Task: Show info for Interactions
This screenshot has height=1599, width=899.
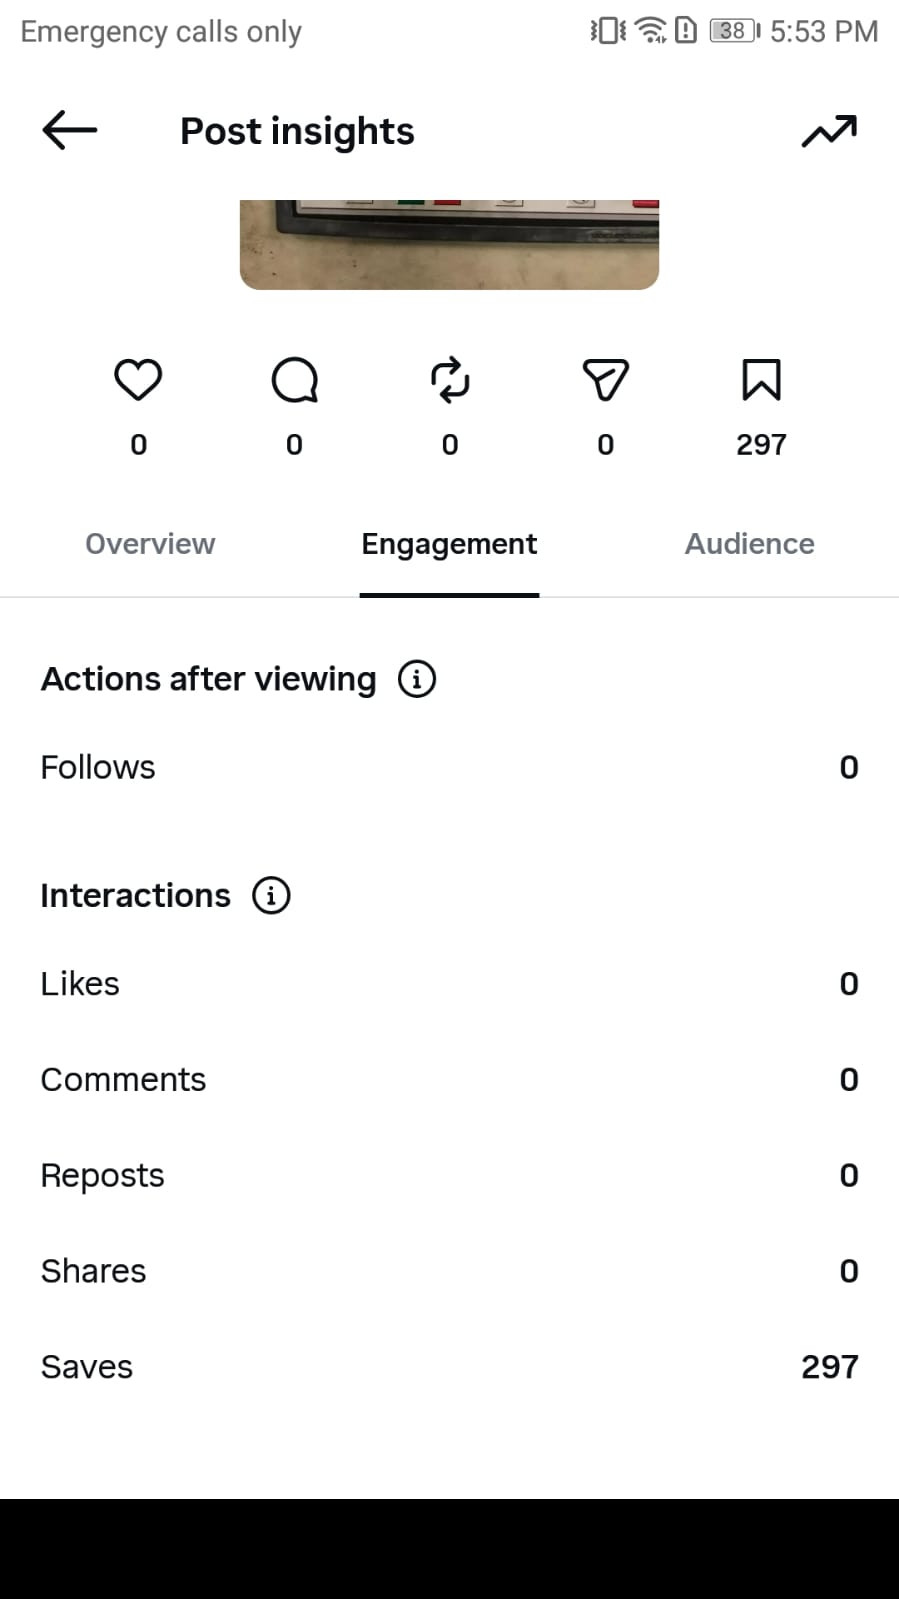Action: click(x=271, y=895)
